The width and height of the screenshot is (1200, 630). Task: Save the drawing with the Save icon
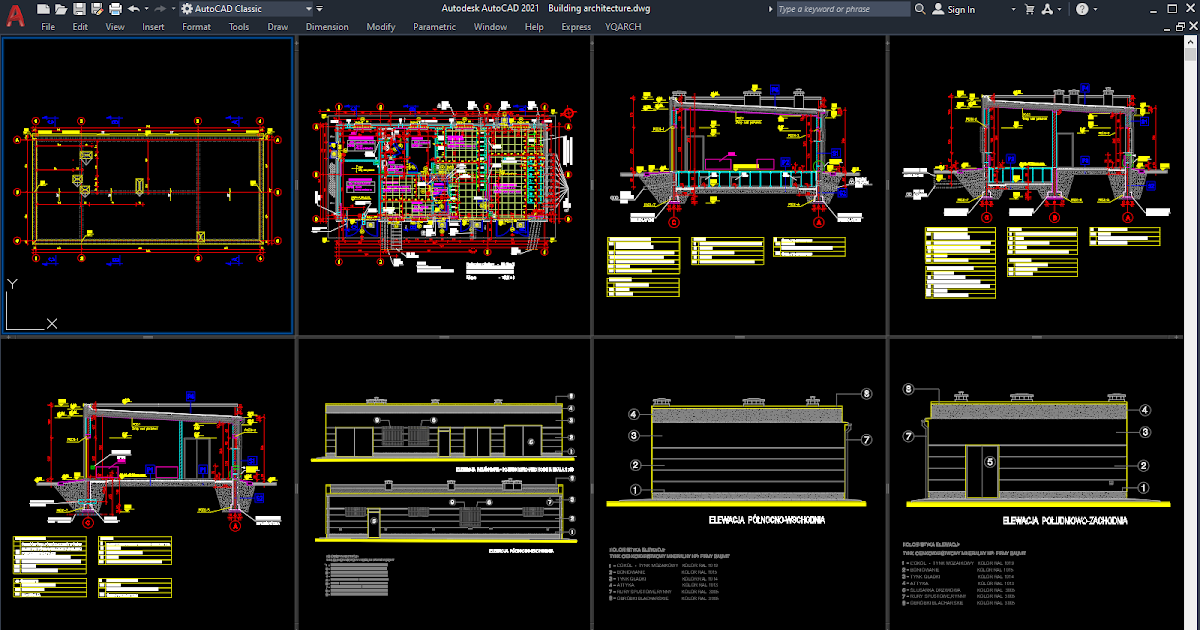pos(80,9)
